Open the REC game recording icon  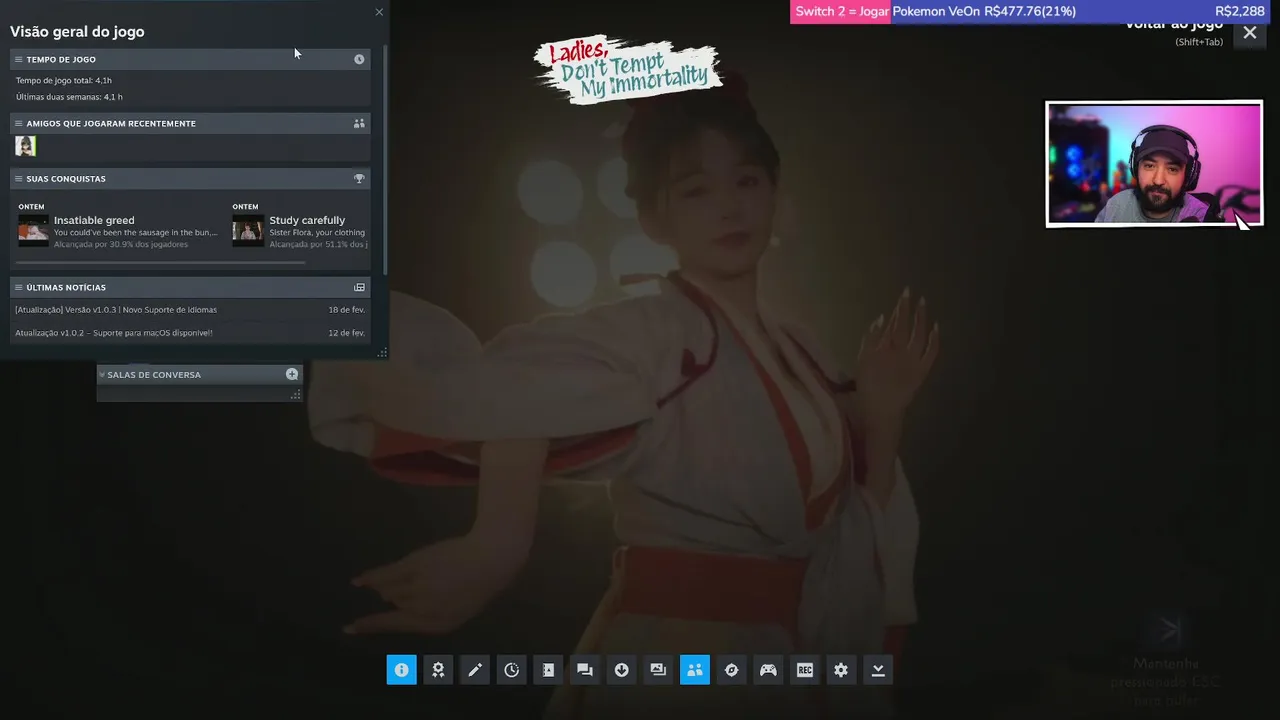point(805,670)
